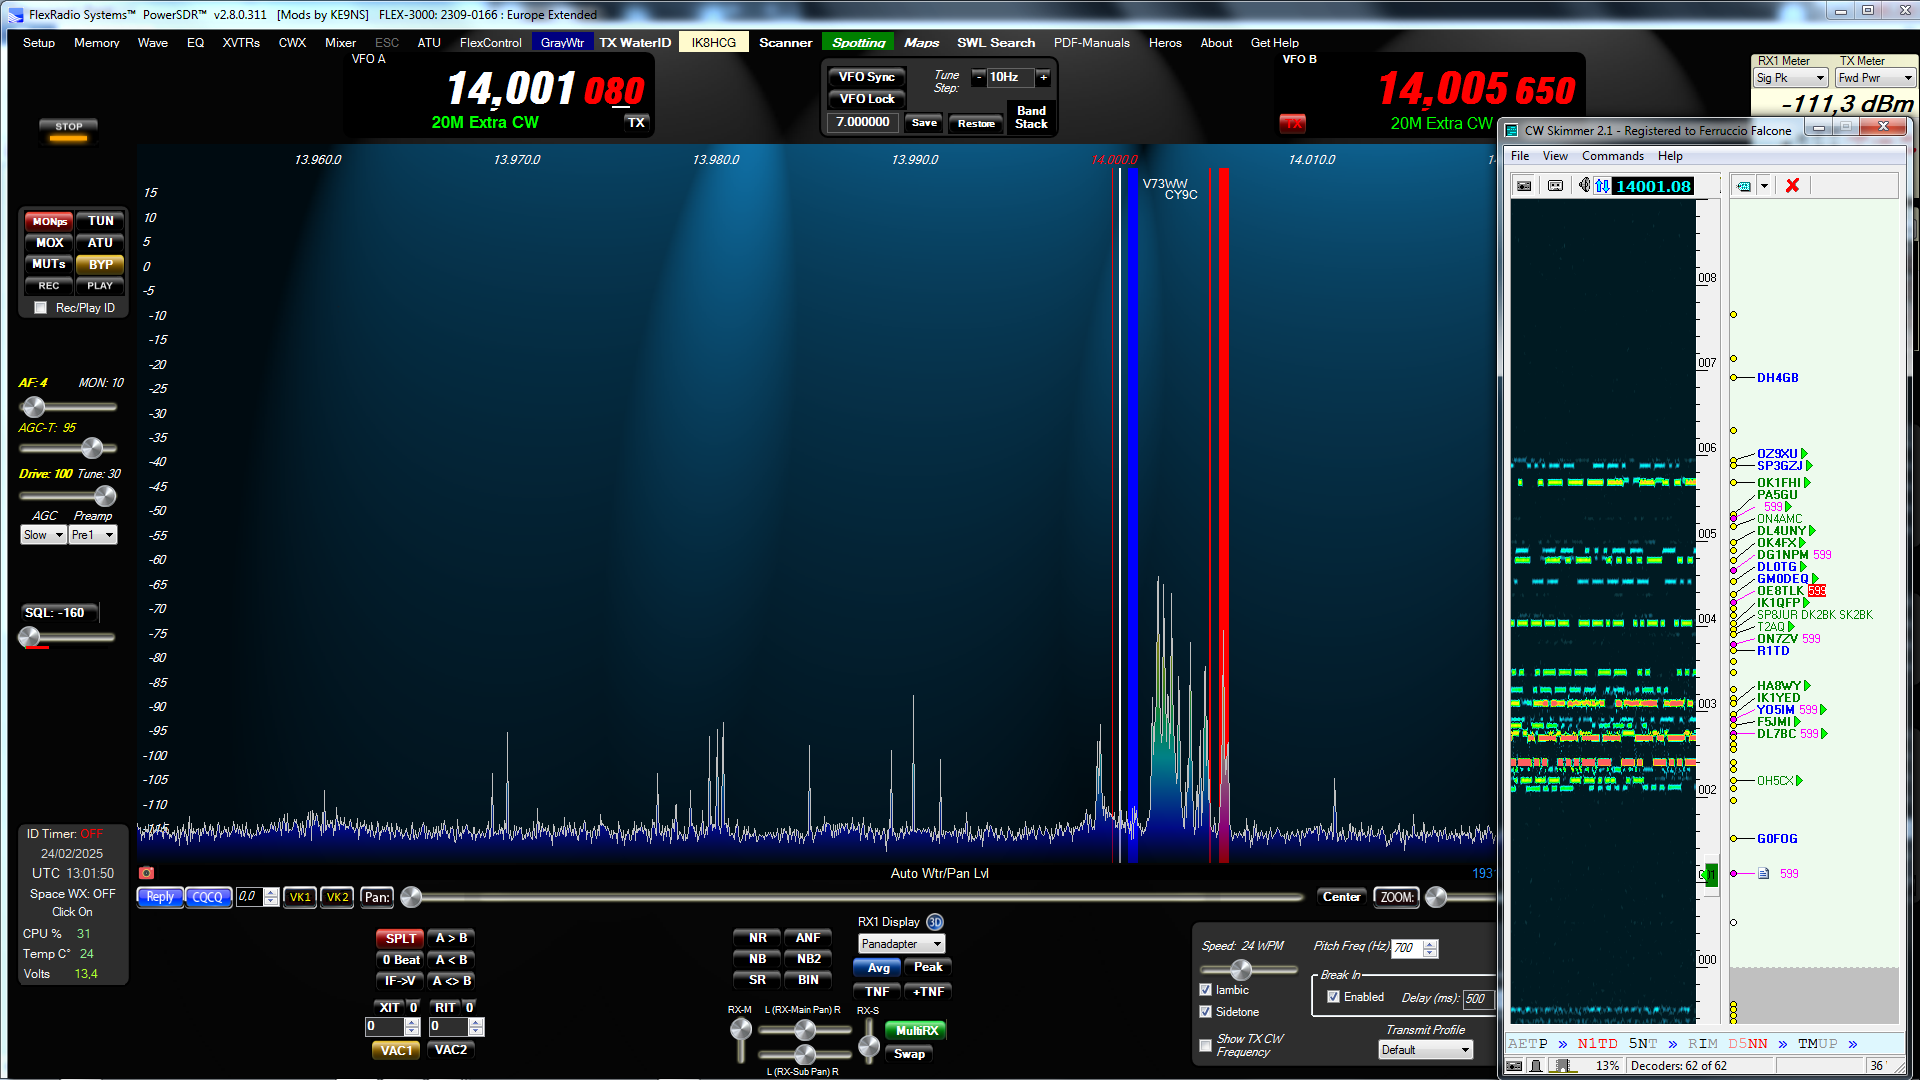
Task: Click the radio status icon in Skimmer status bar
Action: (x=1515, y=1066)
